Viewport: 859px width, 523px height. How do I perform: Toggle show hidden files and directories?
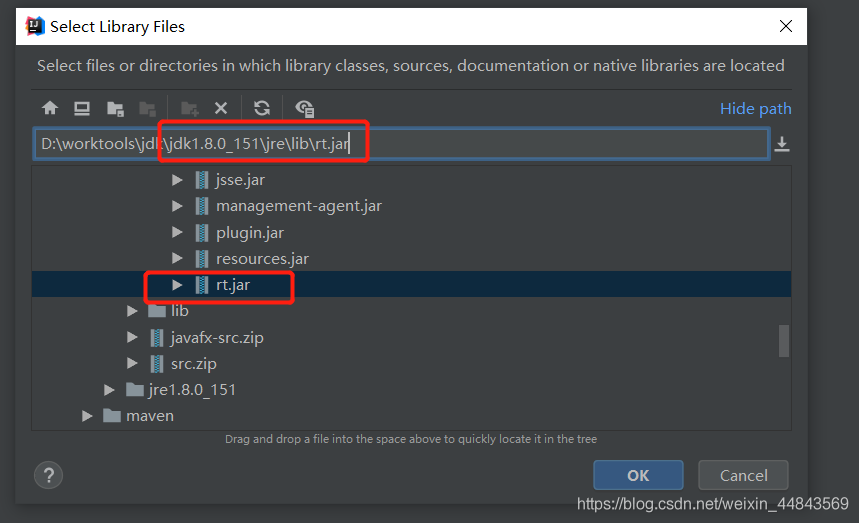point(305,108)
